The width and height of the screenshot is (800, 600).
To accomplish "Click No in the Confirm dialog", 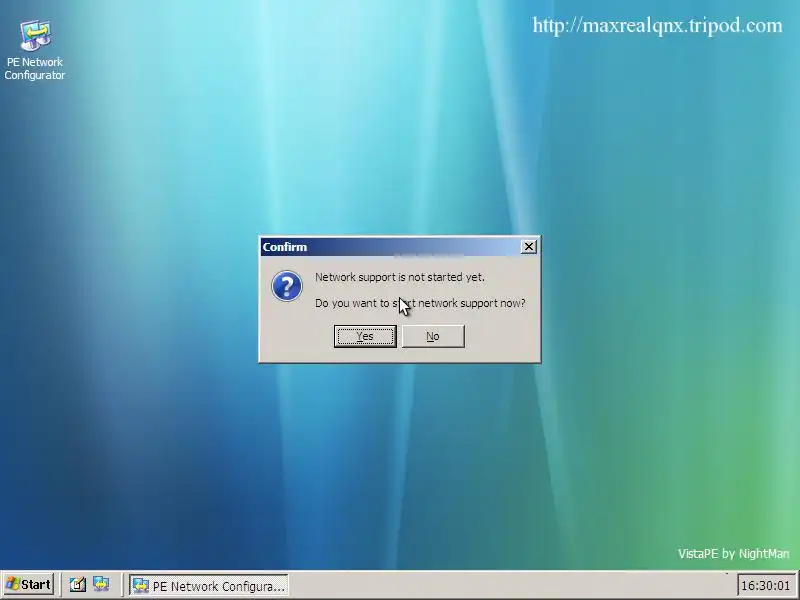I will coord(433,336).
